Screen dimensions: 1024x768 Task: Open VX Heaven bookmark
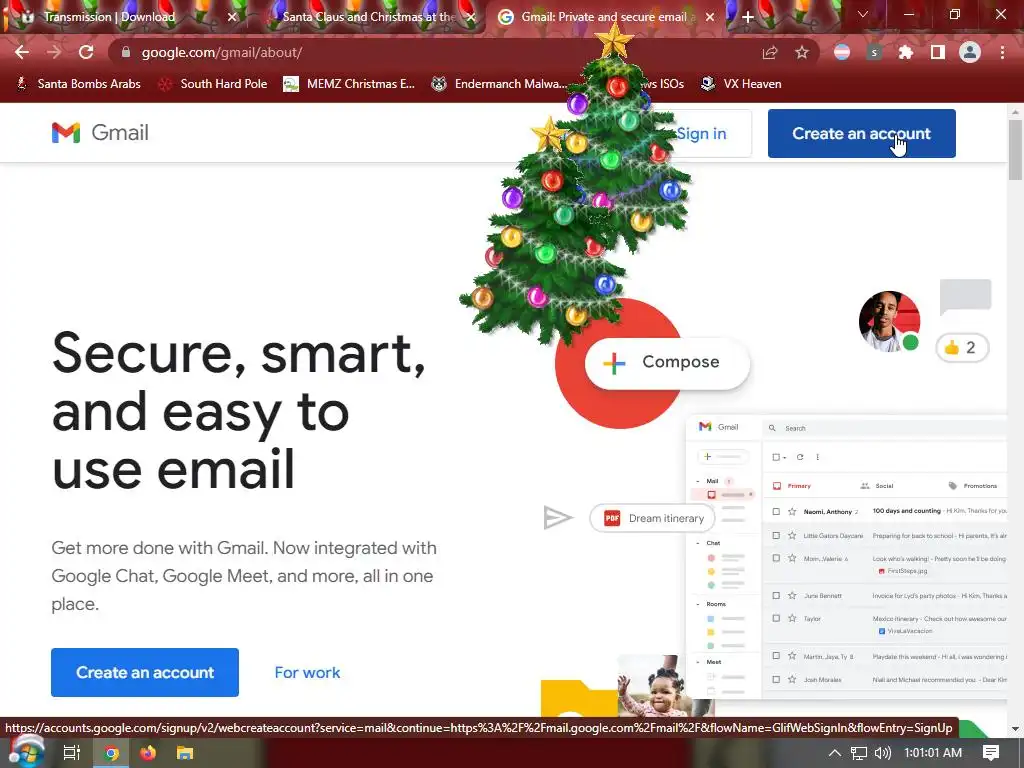741,84
